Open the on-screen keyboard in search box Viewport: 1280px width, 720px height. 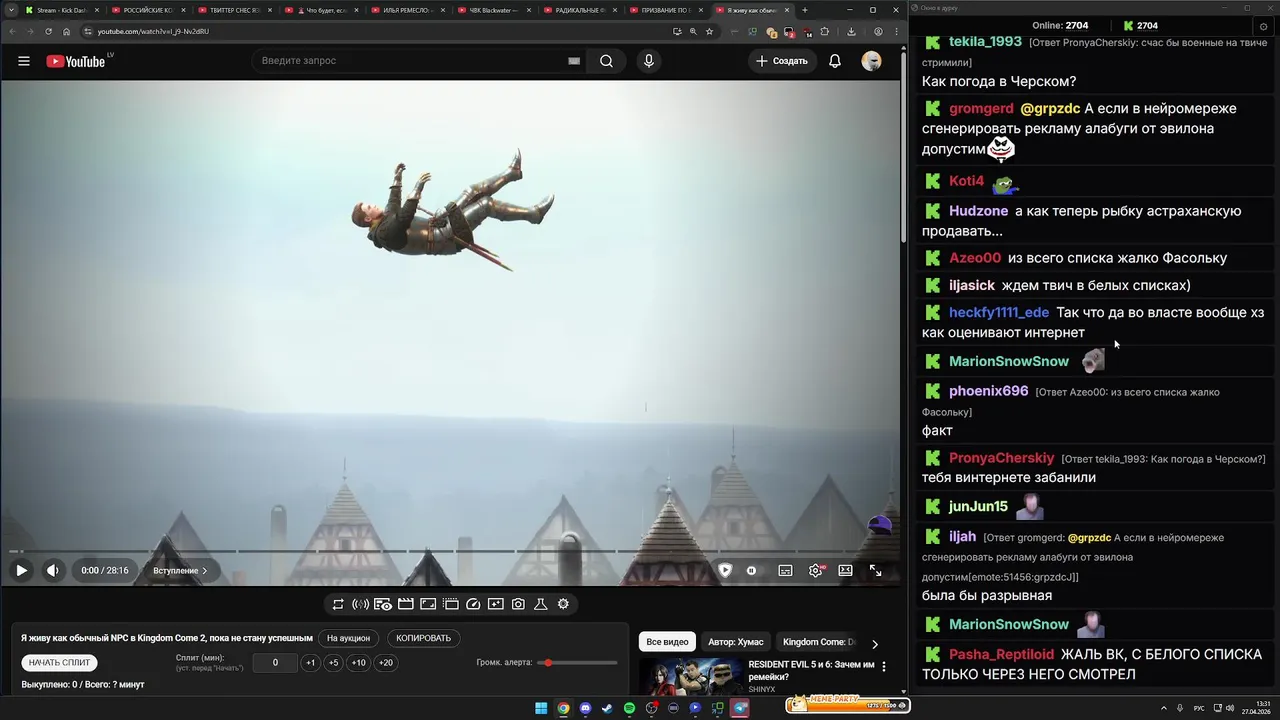574,61
